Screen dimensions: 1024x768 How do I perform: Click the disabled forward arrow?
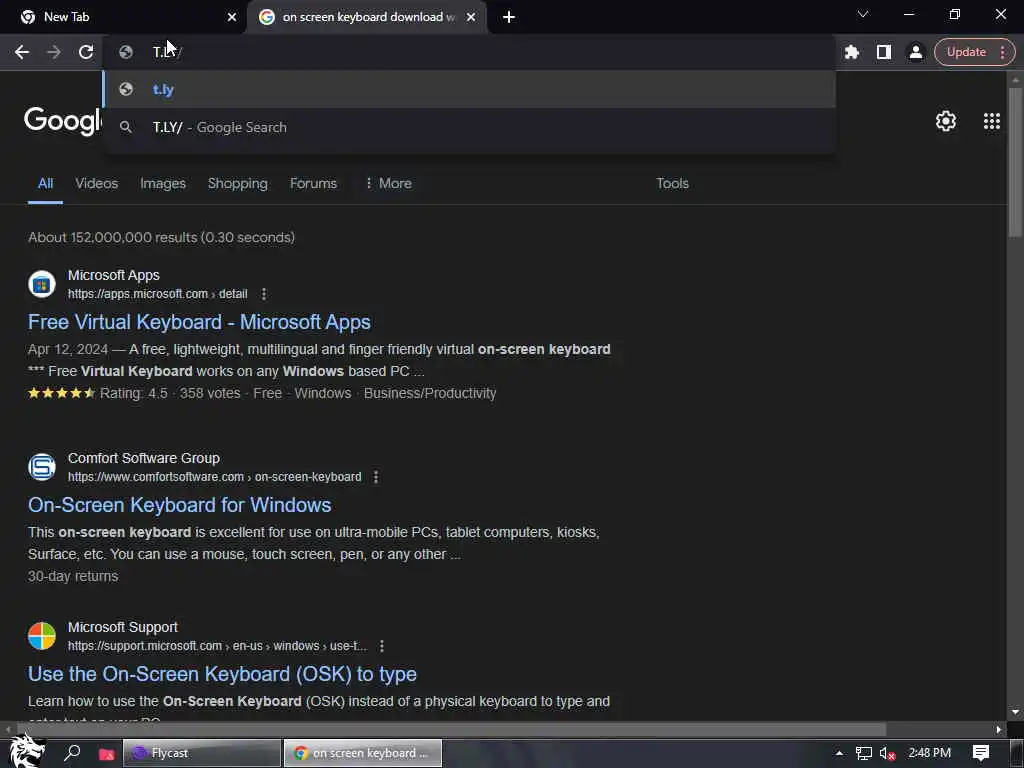pyautogui.click(x=54, y=52)
